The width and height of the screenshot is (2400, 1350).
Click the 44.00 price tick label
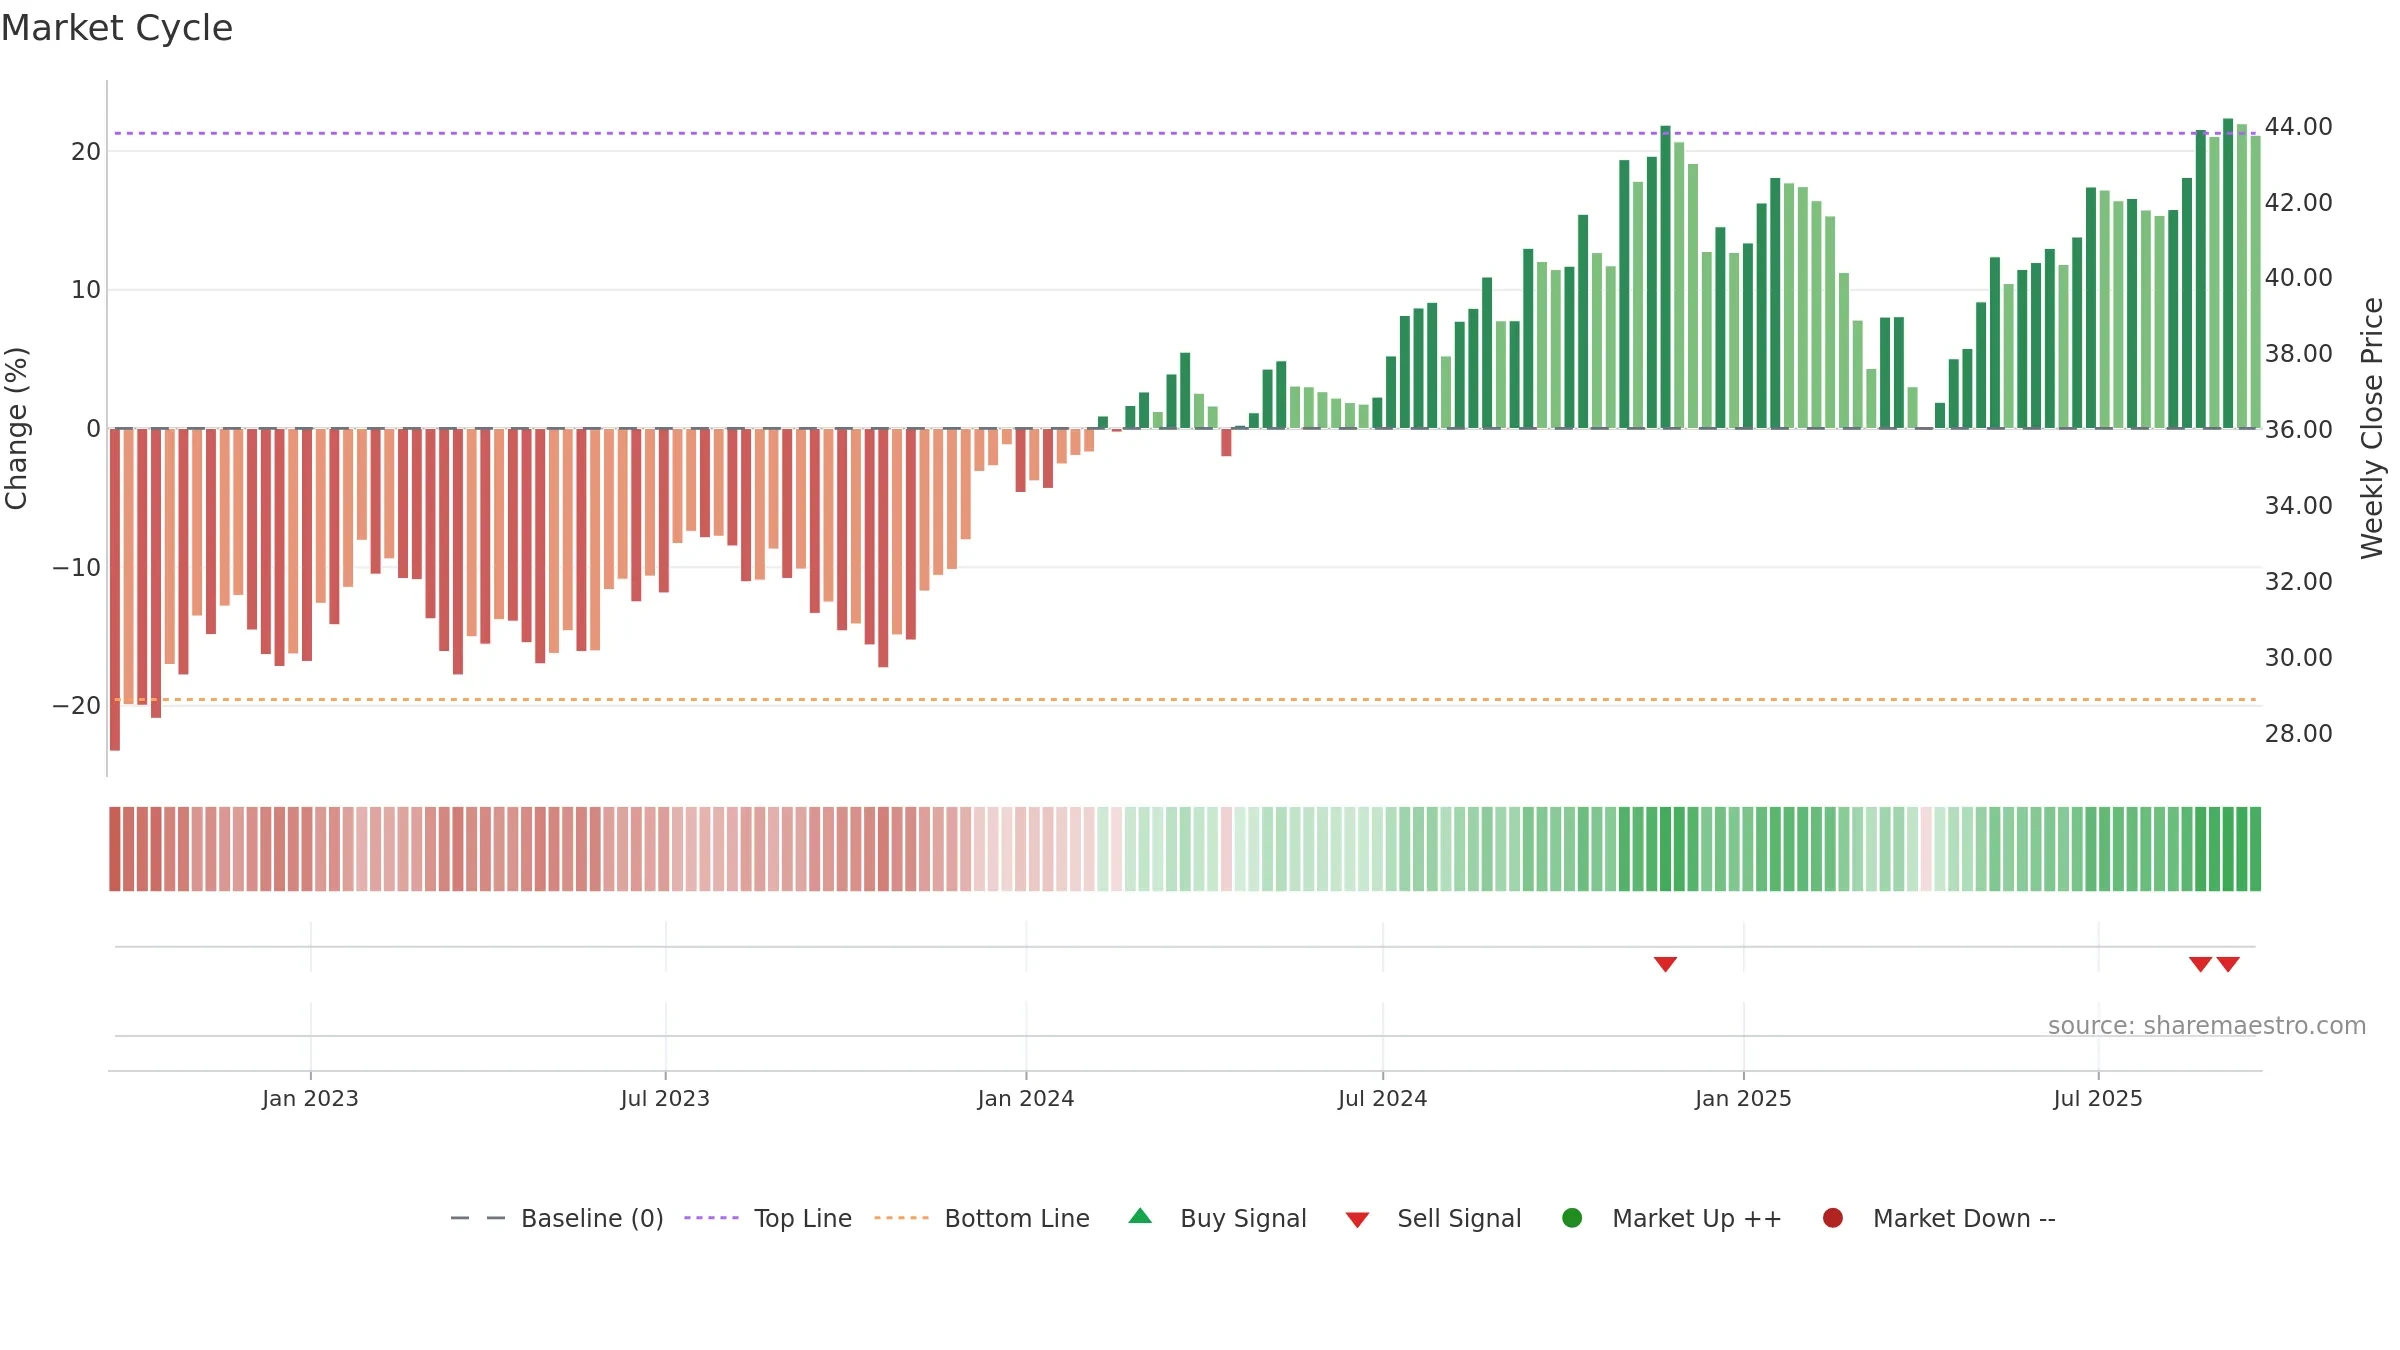tap(2298, 126)
